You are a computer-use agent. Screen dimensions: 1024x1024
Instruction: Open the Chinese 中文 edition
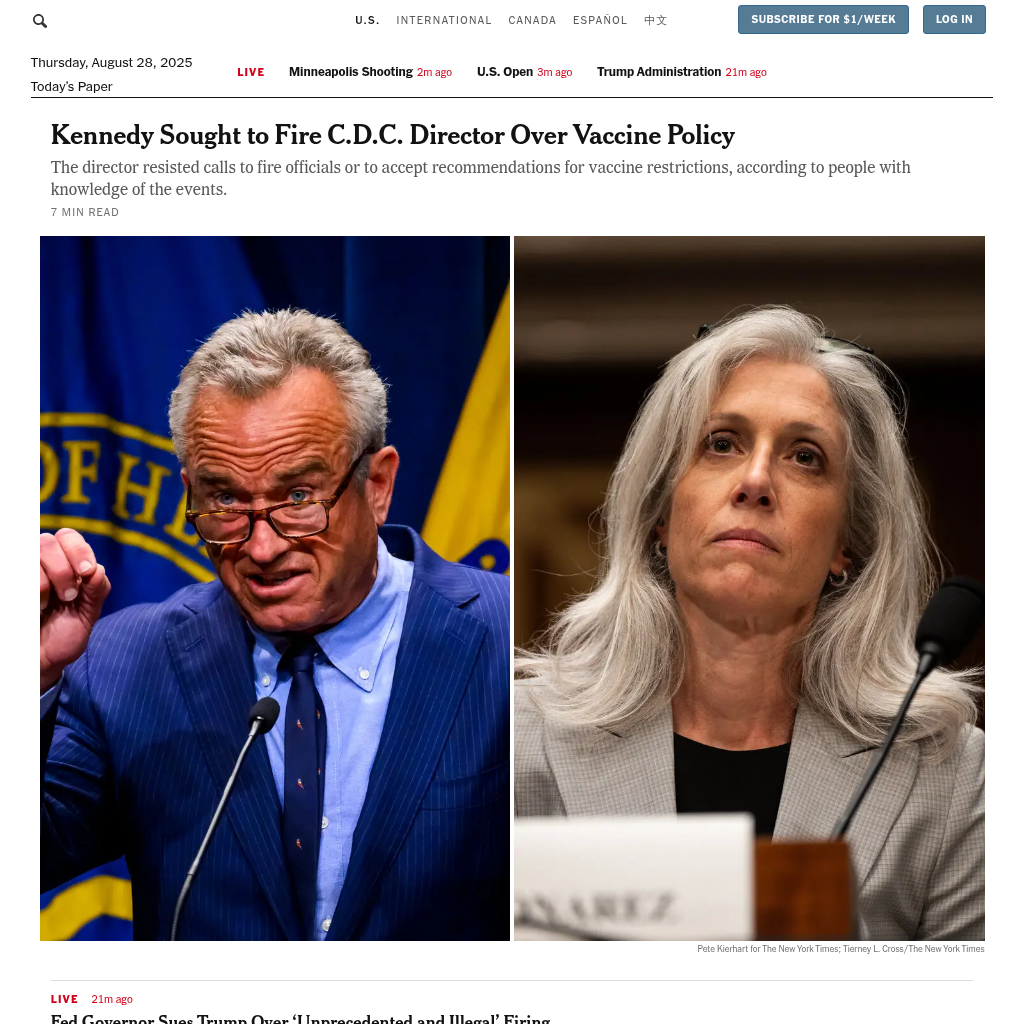click(x=656, y=20)
